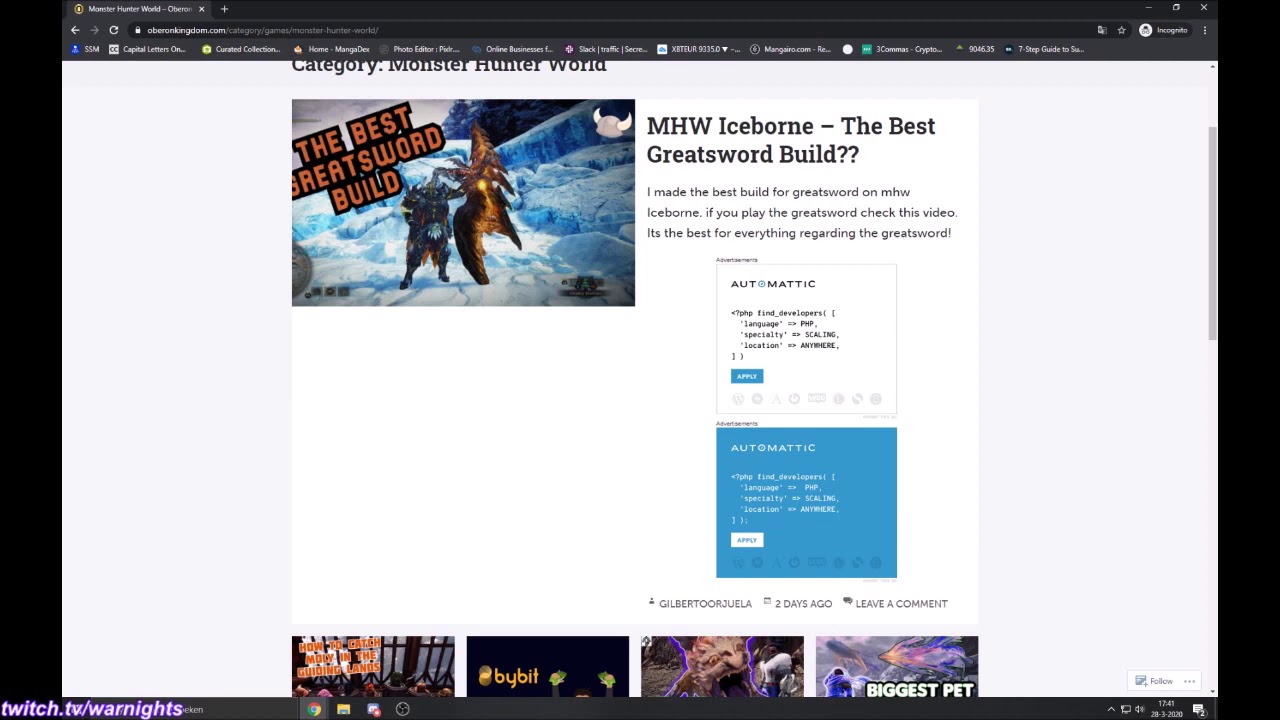Screen dimensions: 1280x720
Task: Bookmark this page with the star icon
Action: click(x=1121, y=30)
